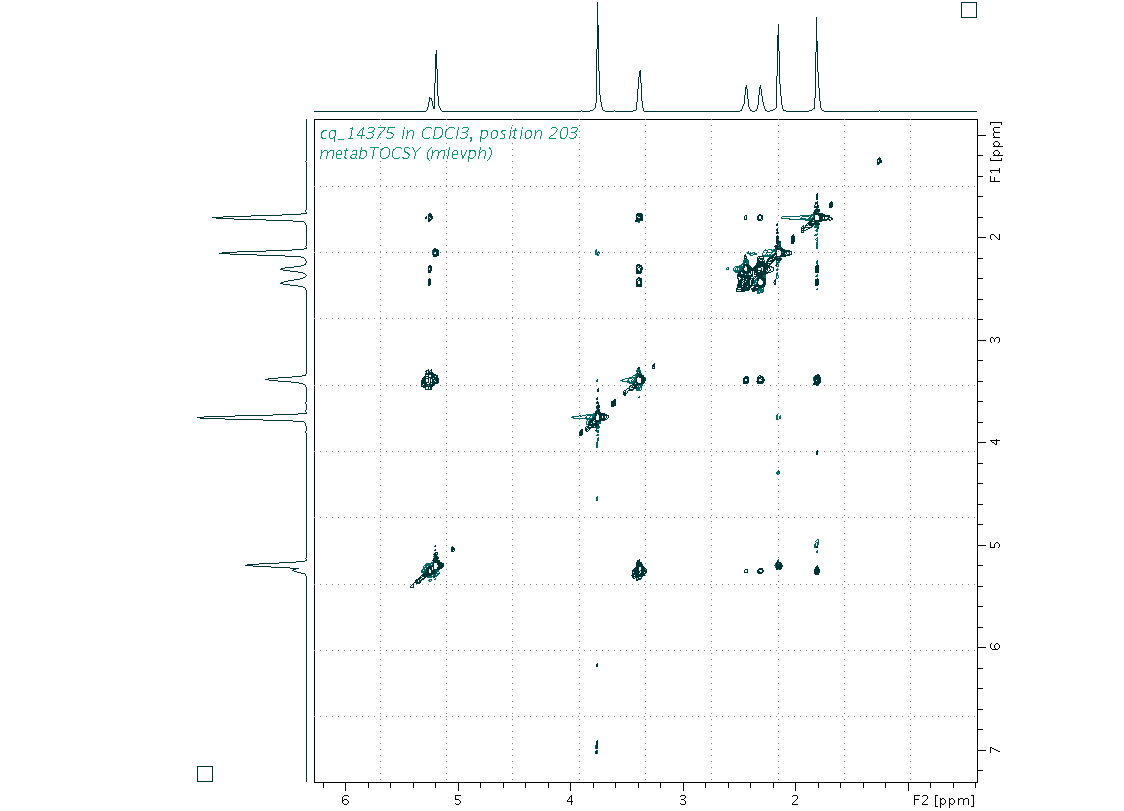Click the '5' tick label on the F2 horizontal axis
This screenshot has height=811, width=1124.
click(458, 800)
